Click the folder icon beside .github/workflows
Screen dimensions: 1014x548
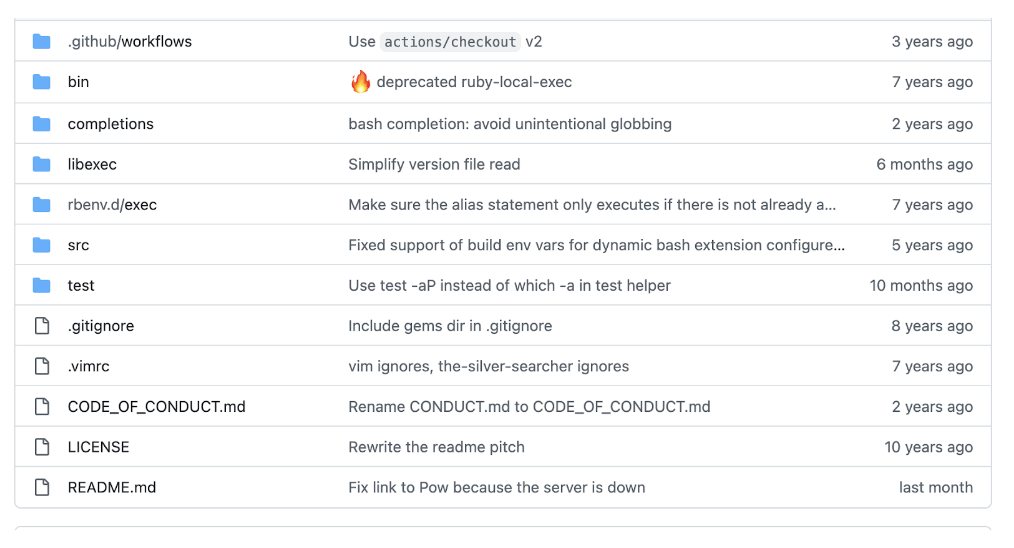[x=41, y=41]
